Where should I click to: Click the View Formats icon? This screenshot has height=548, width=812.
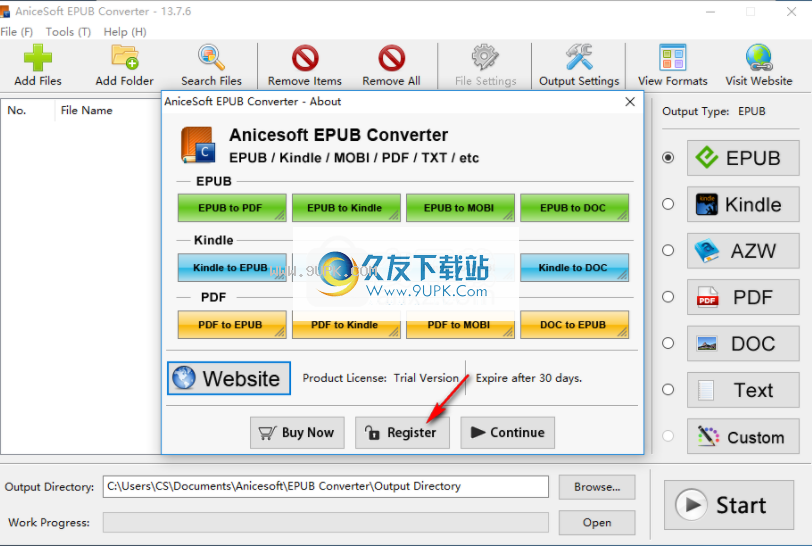pos(673,57)
